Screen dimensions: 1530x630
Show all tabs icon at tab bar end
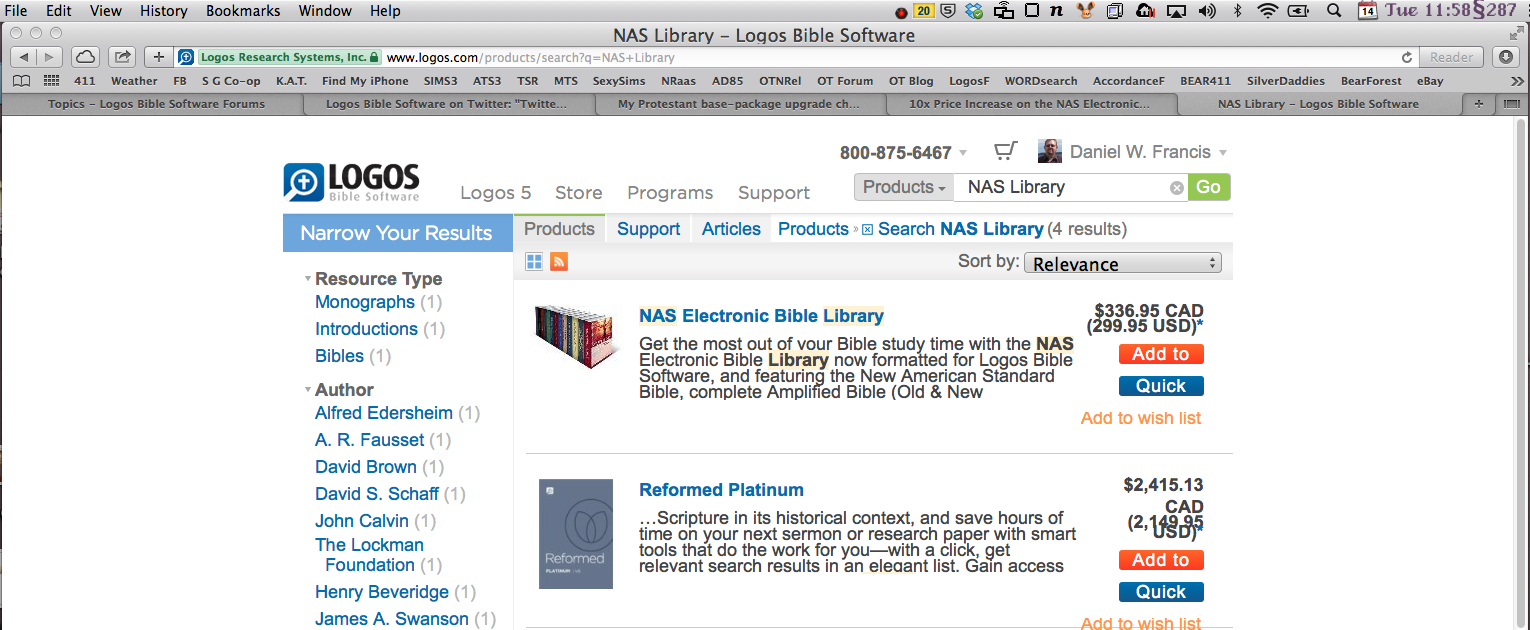coord(1511,103)
